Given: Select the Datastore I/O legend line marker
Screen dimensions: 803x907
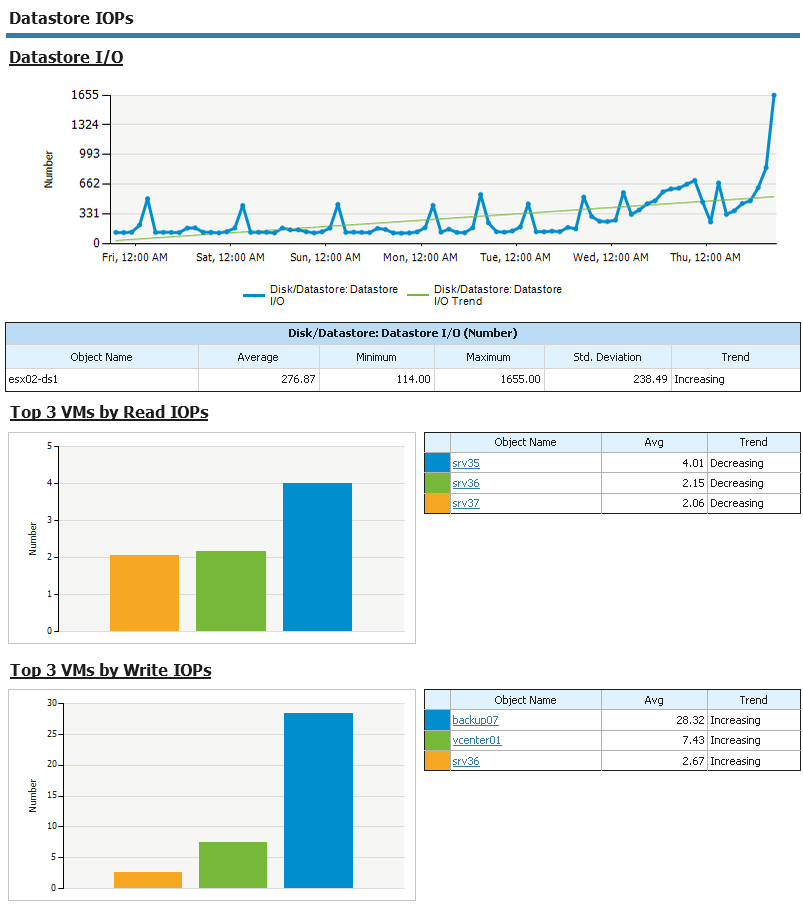Looking at the screenshot, I should point(253,296).
